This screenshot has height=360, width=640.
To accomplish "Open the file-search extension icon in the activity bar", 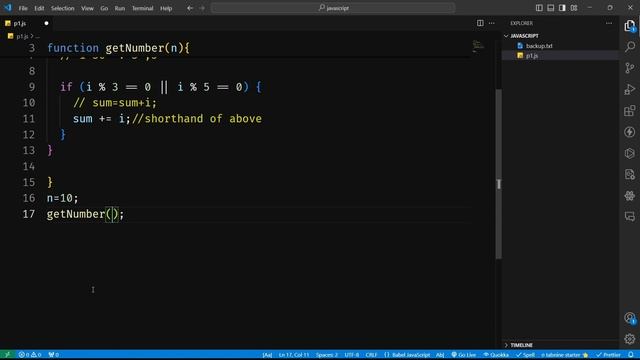I will [630, 174].
